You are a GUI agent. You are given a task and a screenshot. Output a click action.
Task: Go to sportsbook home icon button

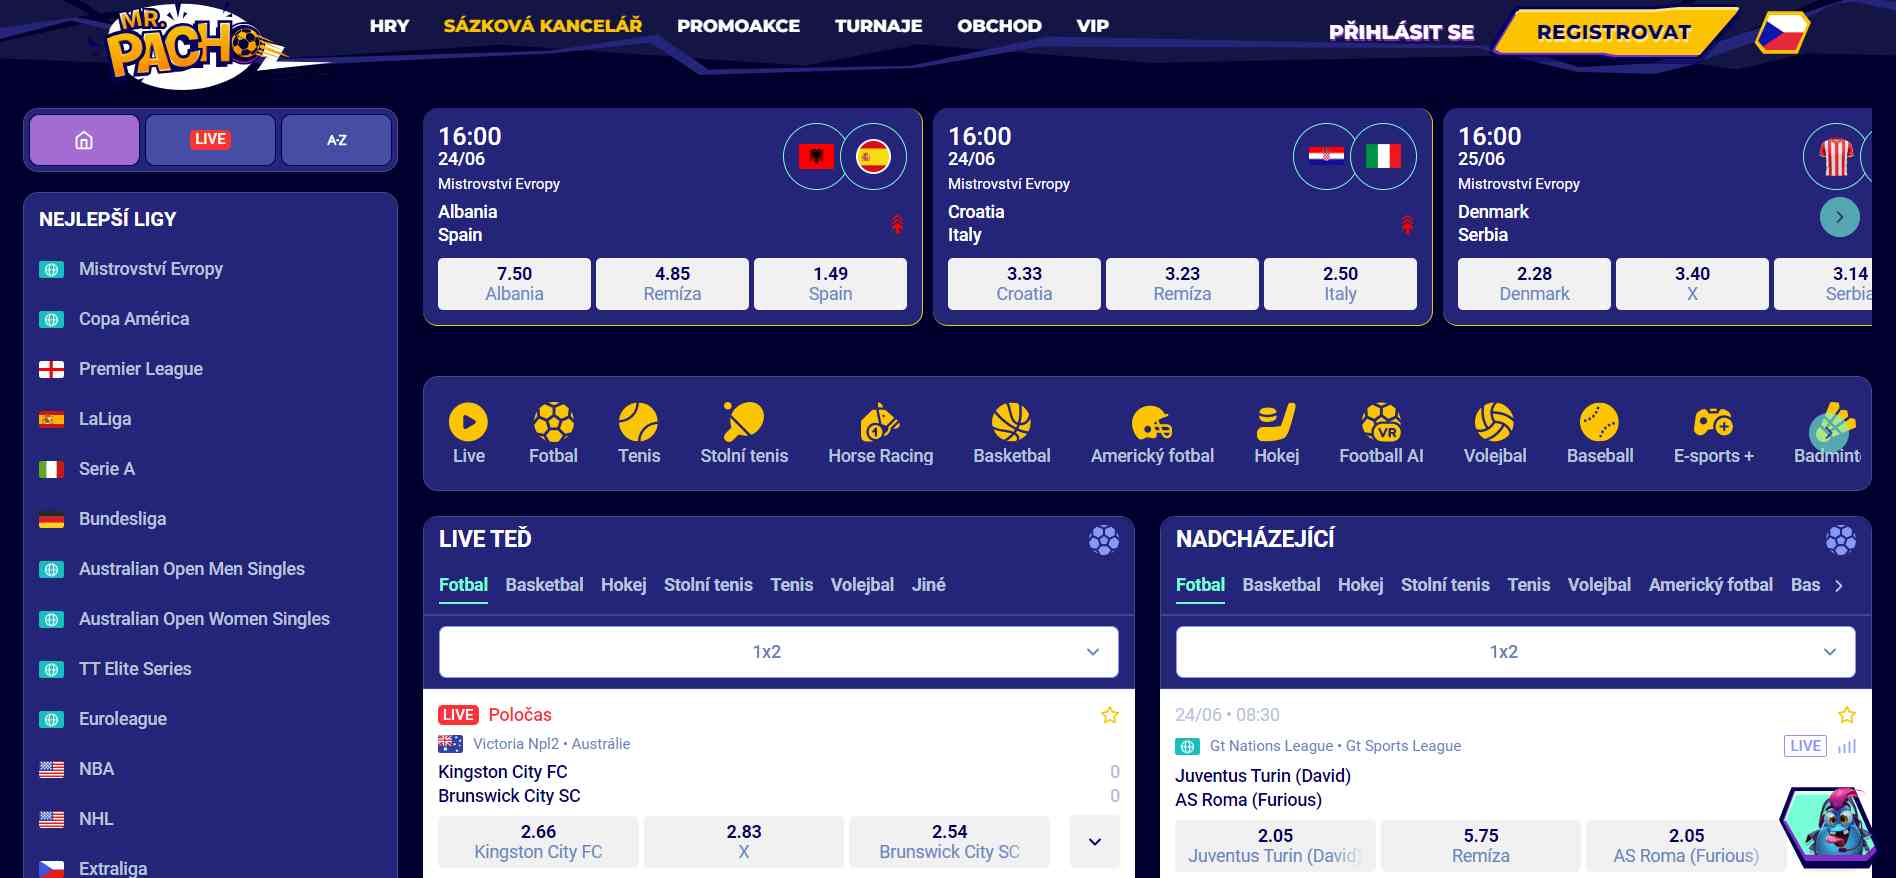[84, 140]
